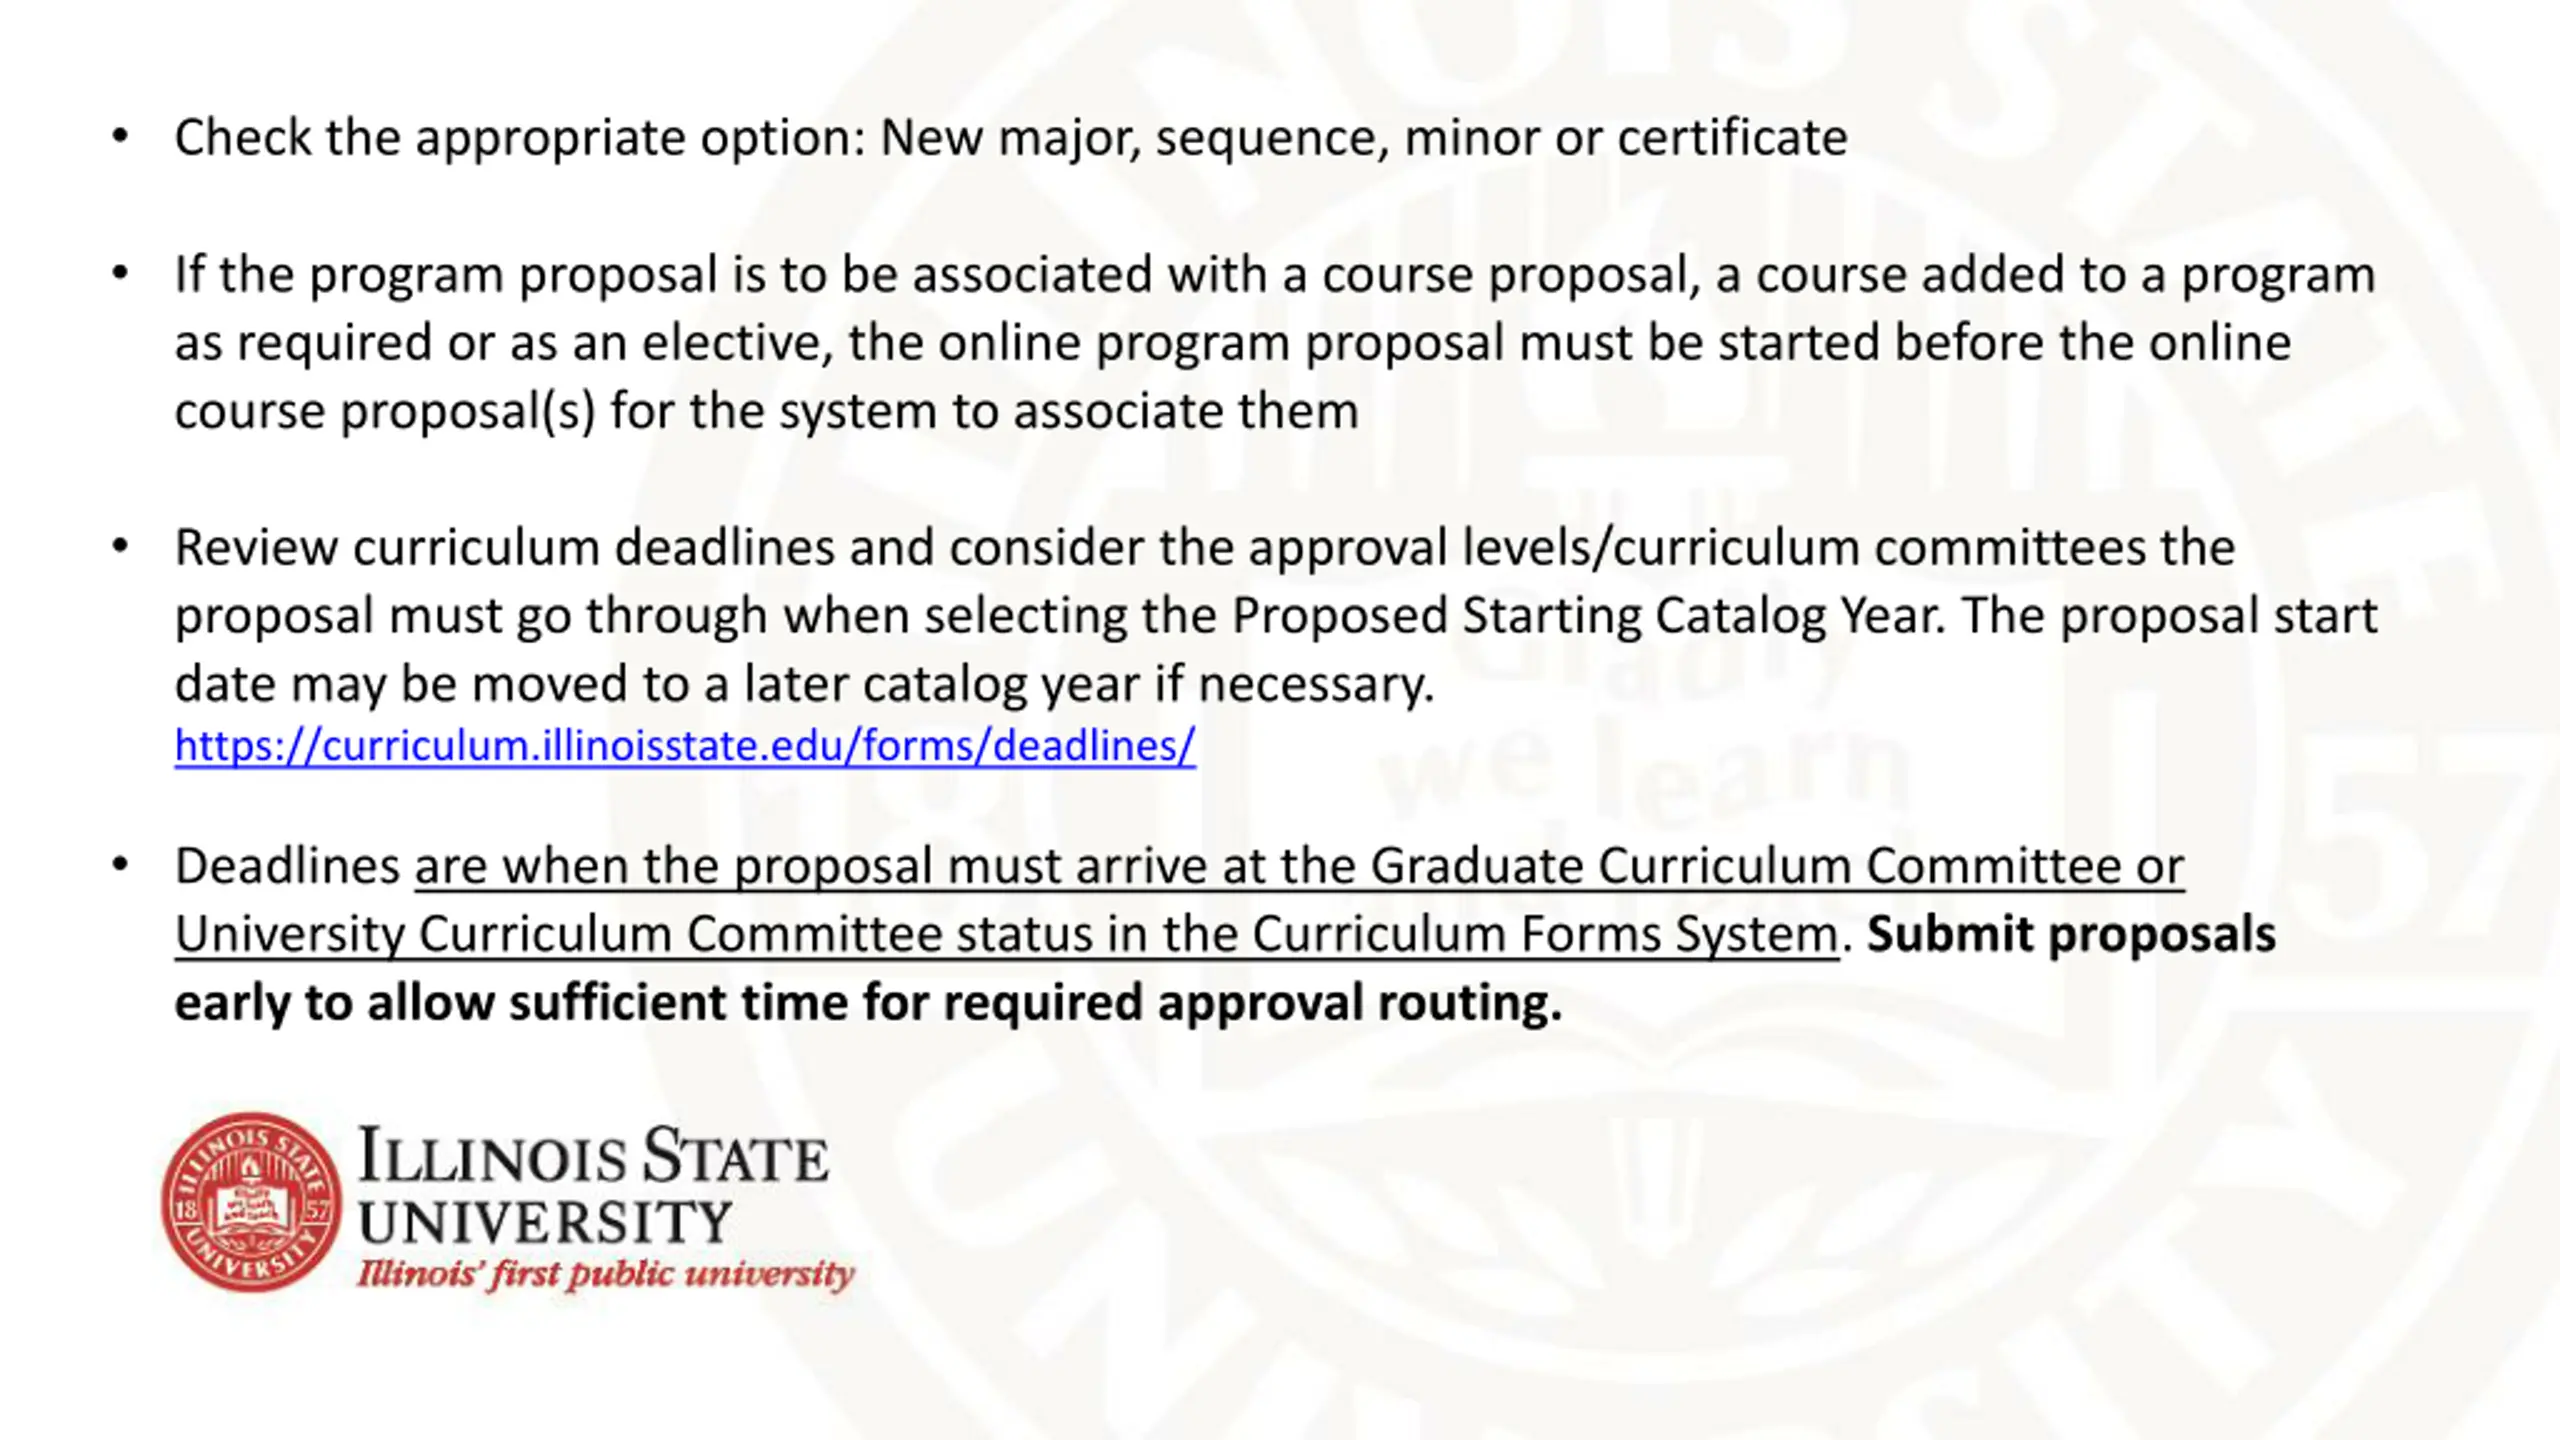Click the bold text "Submit proposals"
Viewport: 2560px width, 1440px height.
[x=2071, y=935]
